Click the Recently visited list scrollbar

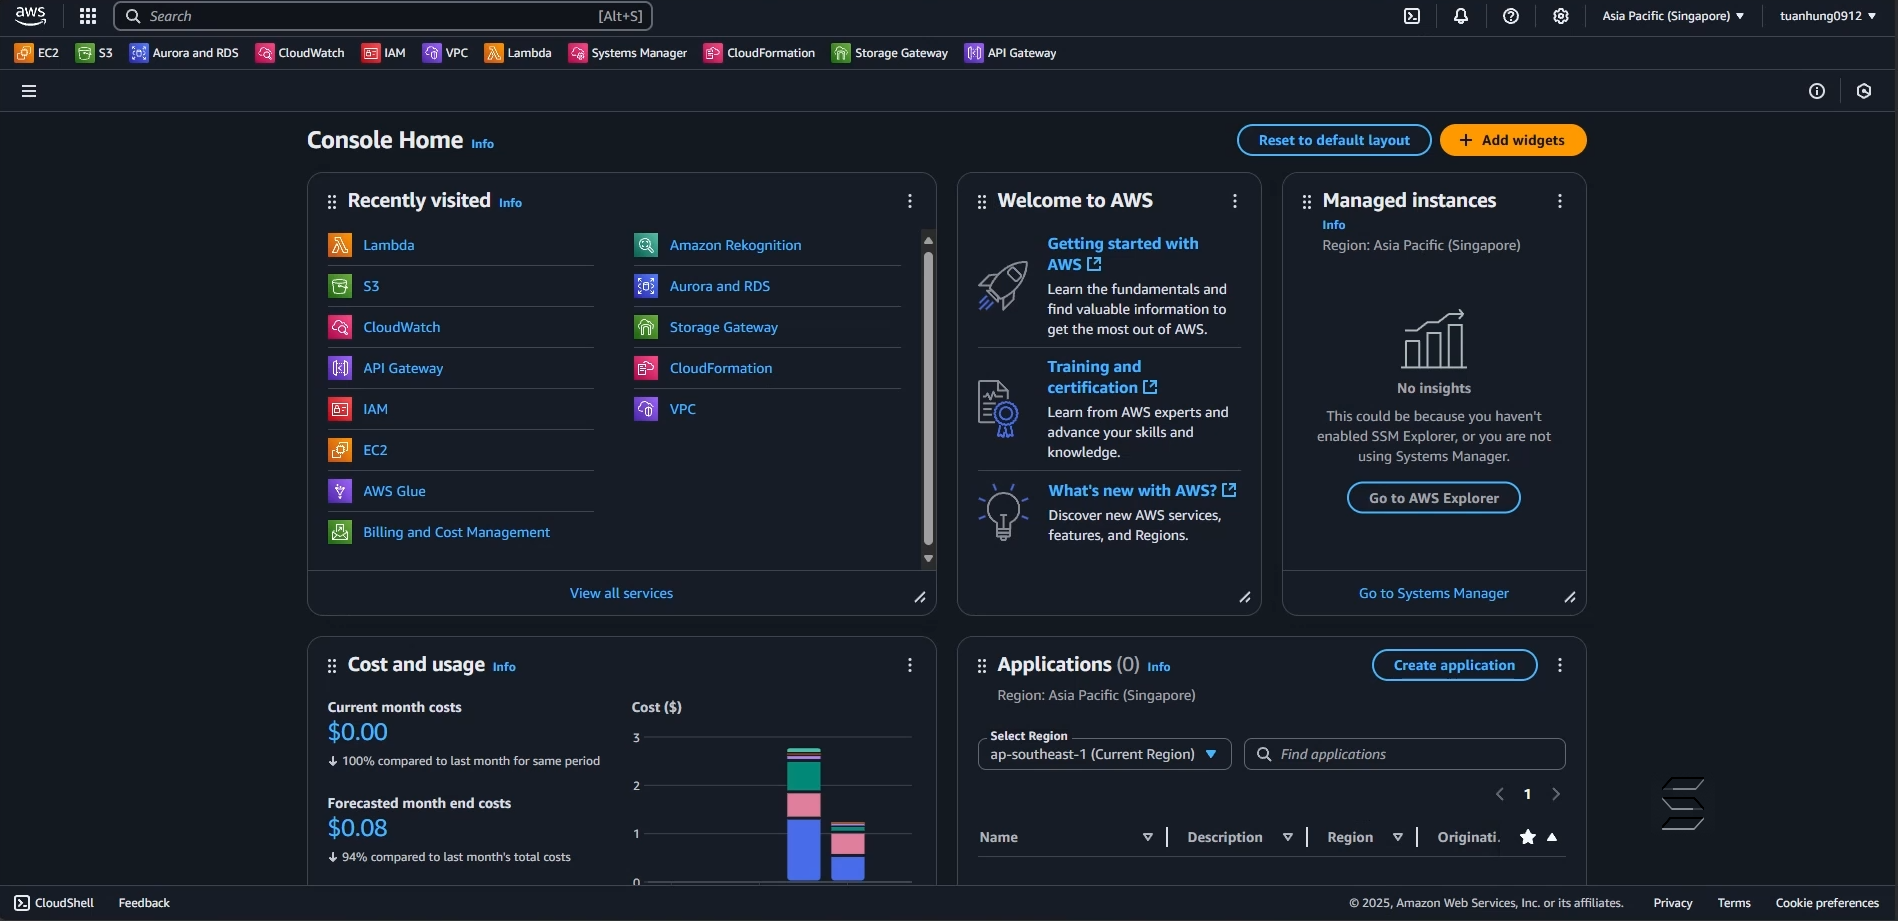point(928,398)
